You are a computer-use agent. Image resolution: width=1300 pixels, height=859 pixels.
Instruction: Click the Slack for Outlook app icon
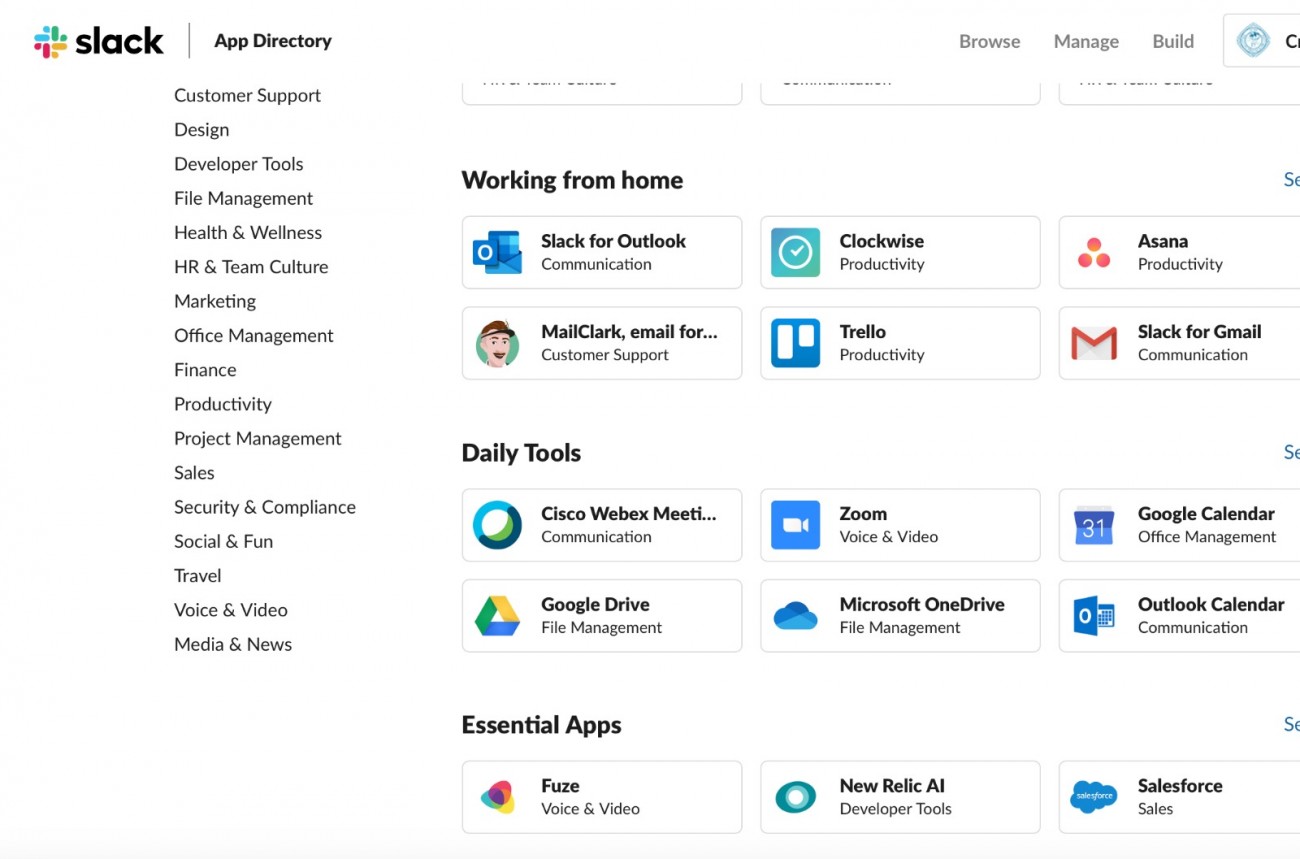497,253
